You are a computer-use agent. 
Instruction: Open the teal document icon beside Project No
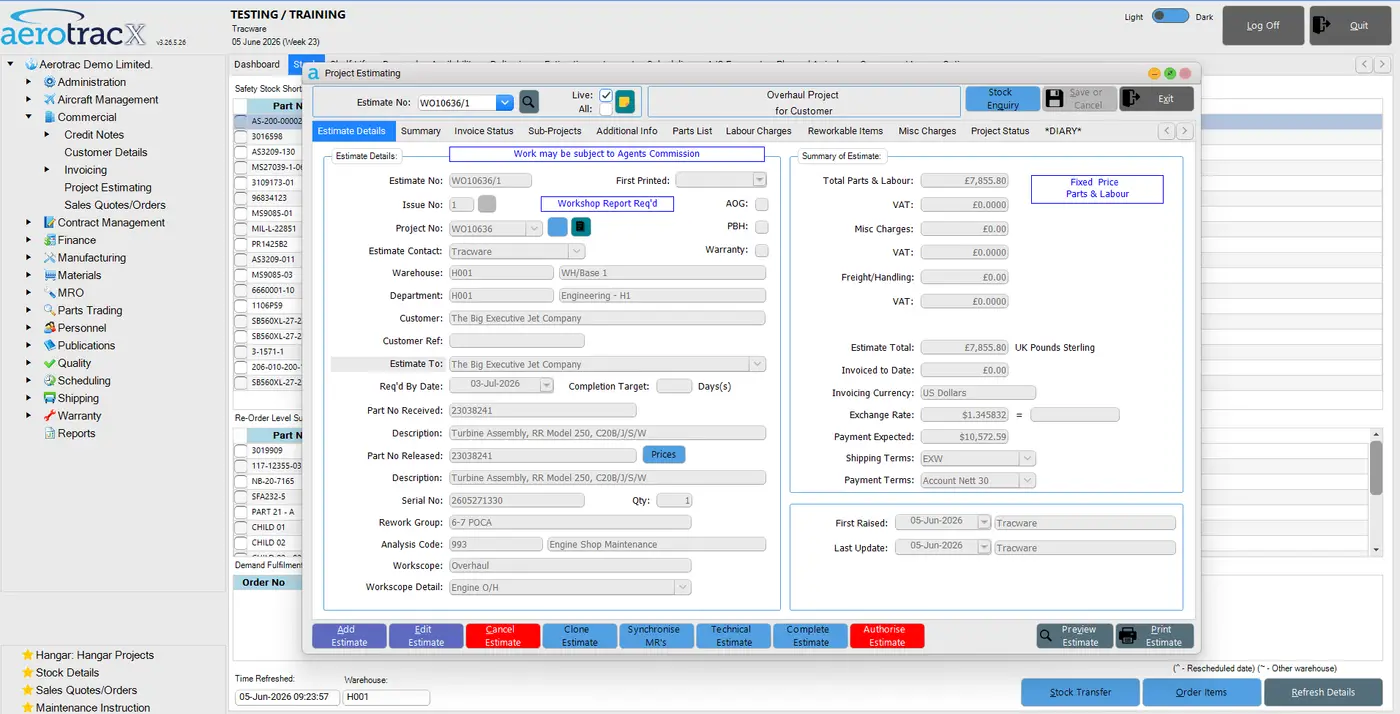pyautogui.click(x=581, y=228)
